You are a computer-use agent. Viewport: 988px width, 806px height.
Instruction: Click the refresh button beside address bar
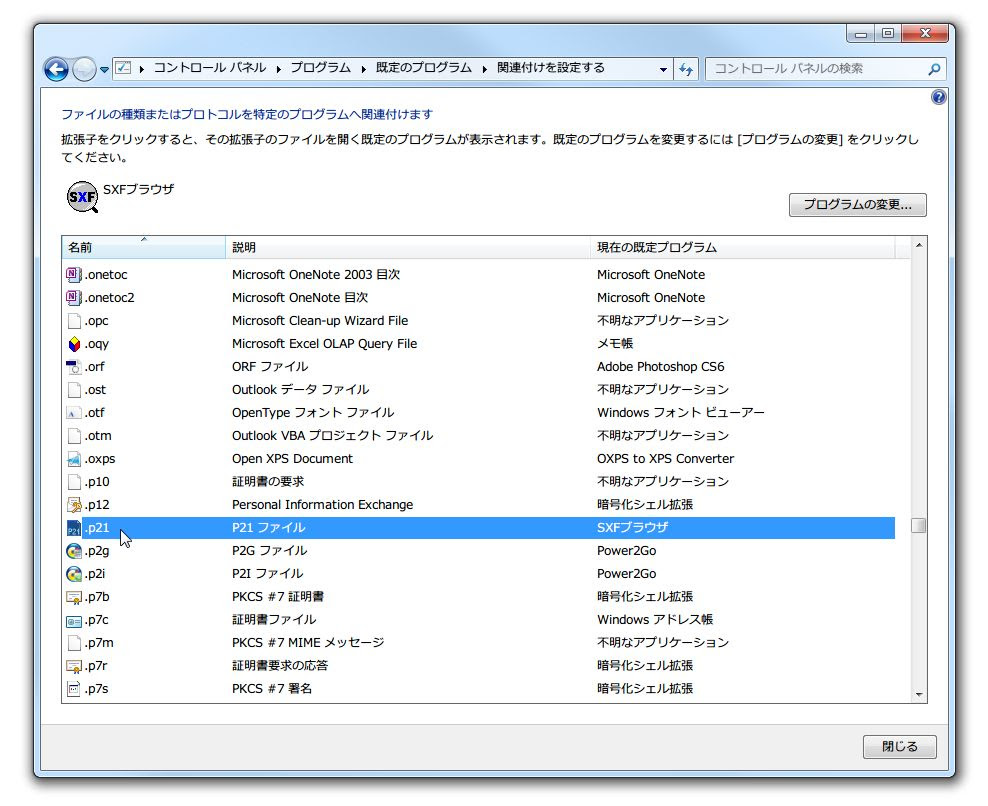pos(686,69)
